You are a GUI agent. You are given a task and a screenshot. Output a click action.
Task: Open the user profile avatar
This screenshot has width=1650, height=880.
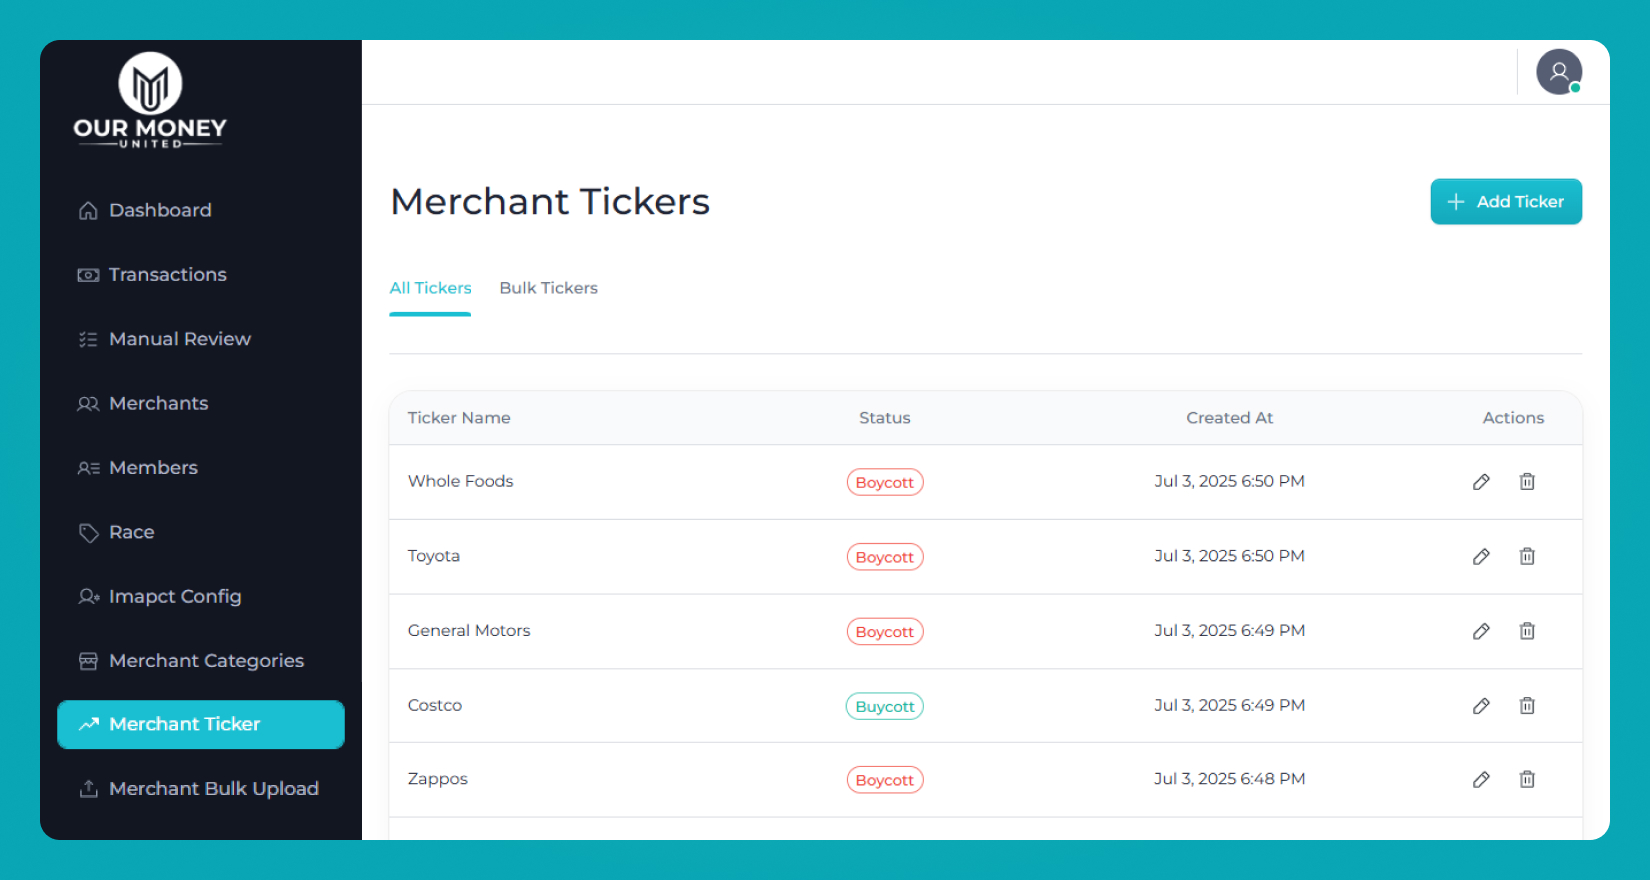1558,72
